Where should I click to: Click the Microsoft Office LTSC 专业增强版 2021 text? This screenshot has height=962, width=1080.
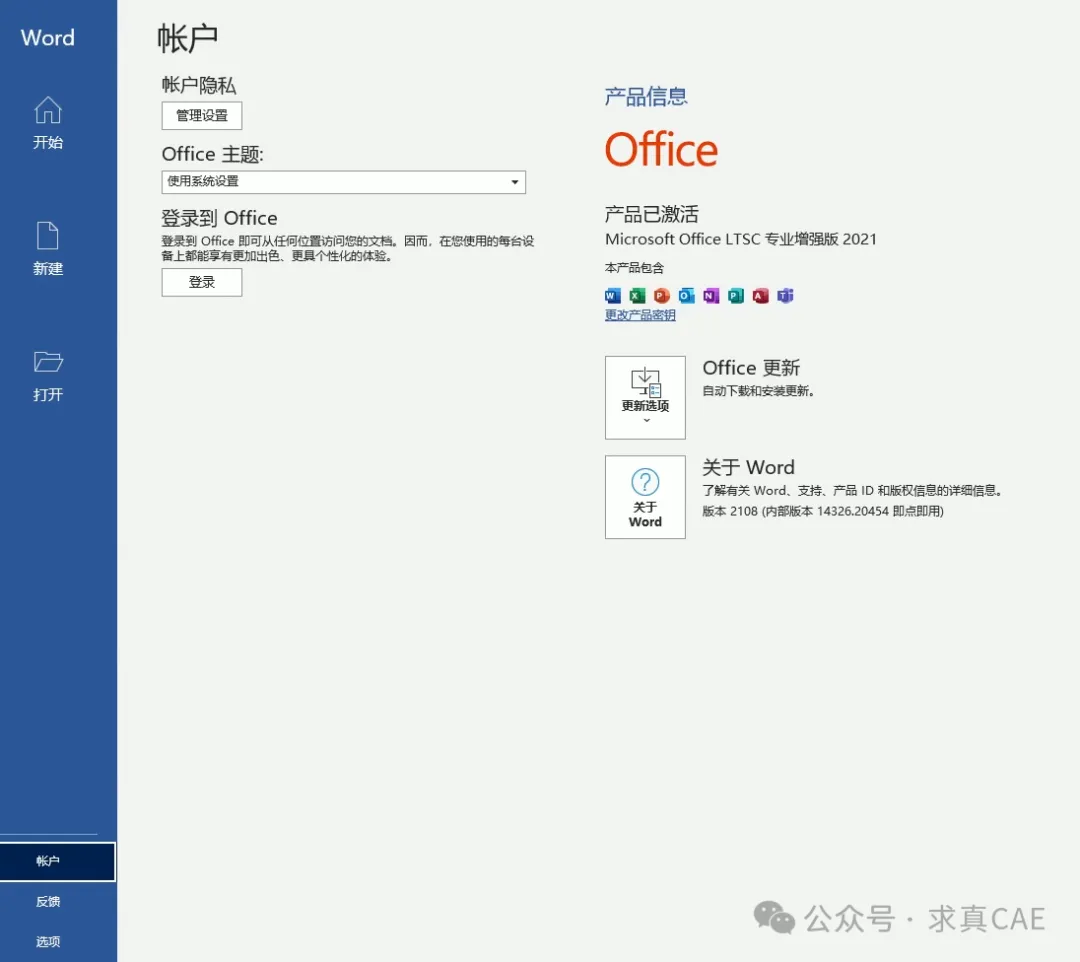coord(740,239)
